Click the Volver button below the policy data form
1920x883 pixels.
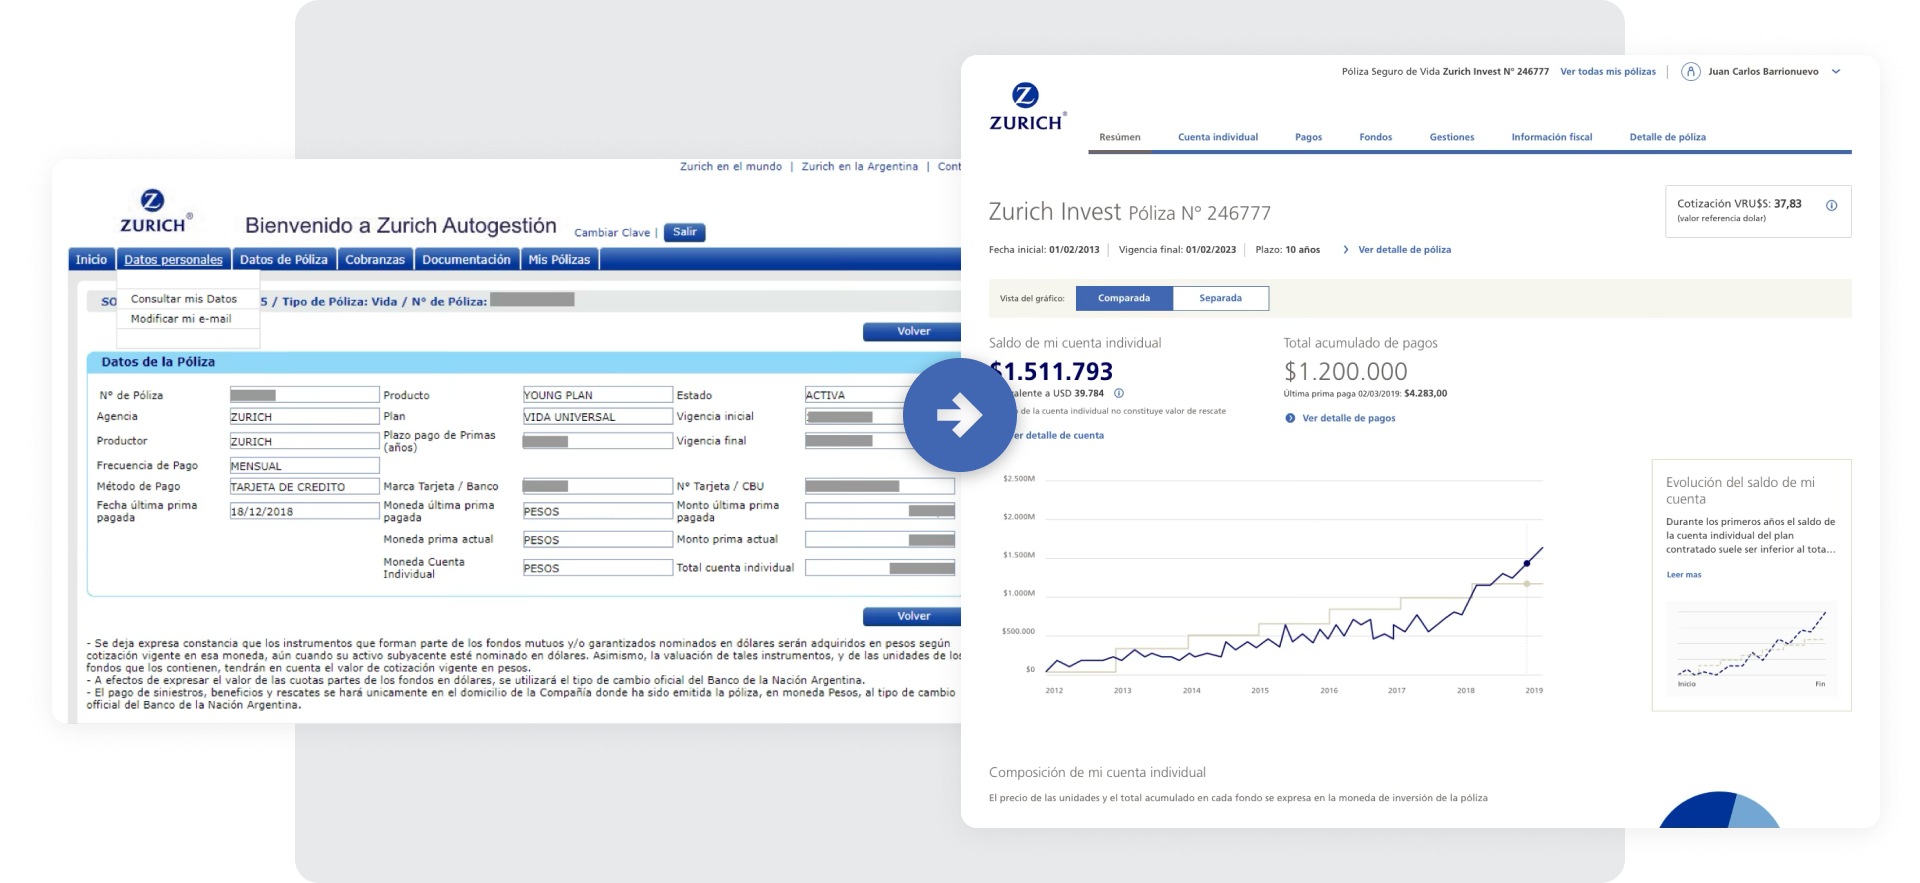(912, 617)
